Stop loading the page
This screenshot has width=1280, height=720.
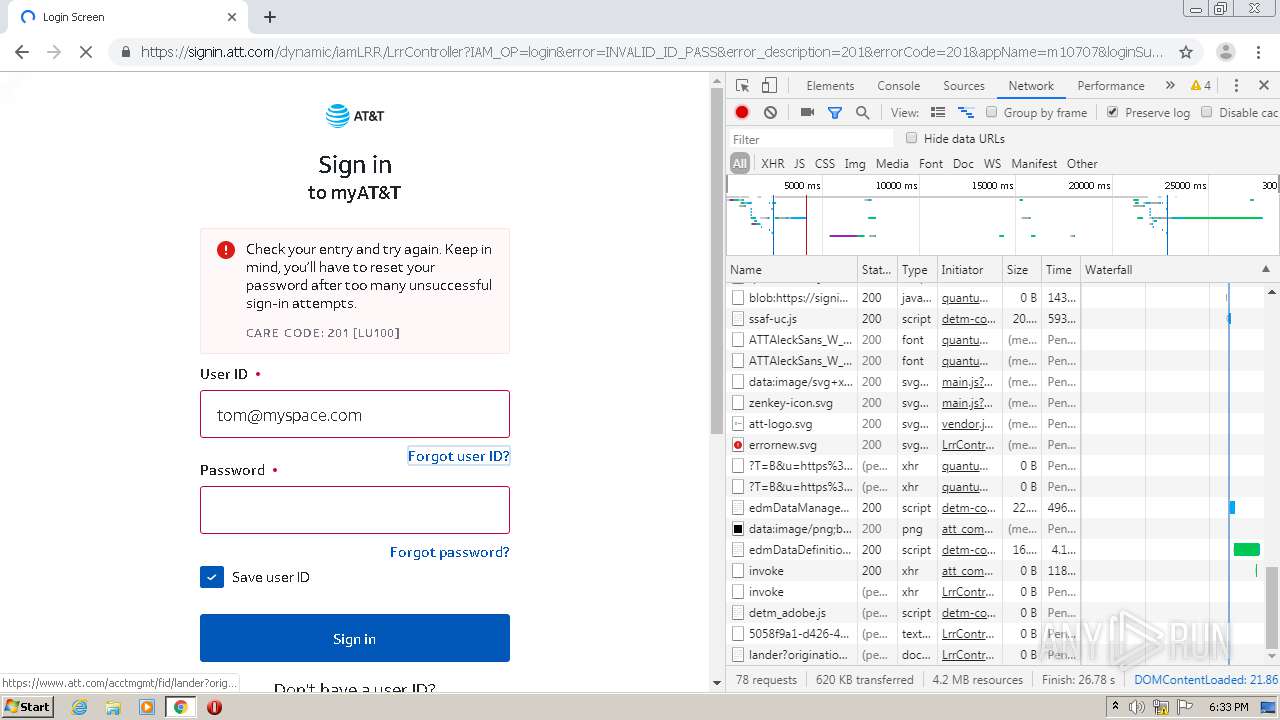click(x=86, y=52)
